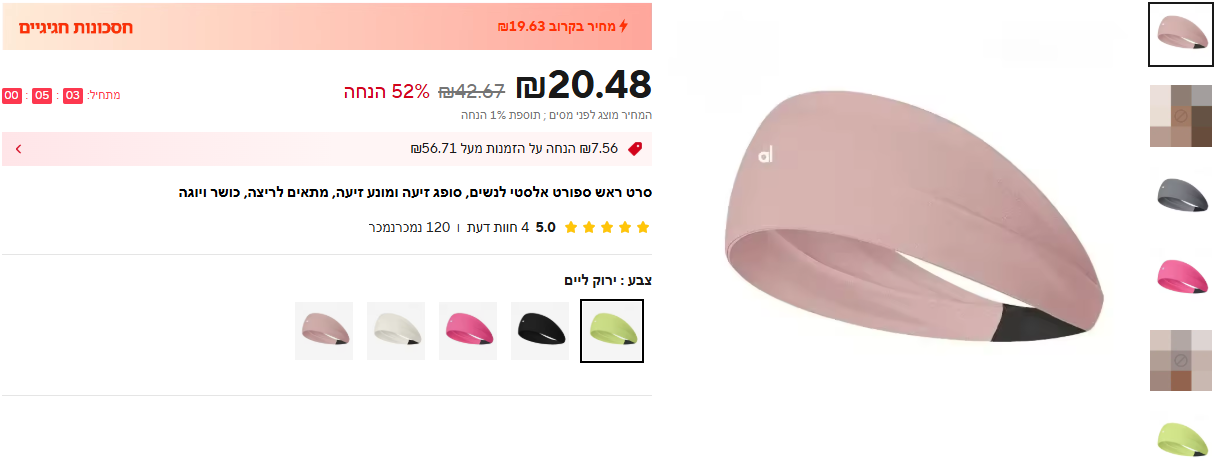Click the 52% discount label
1219x471 pixels.
click(386, 91)
